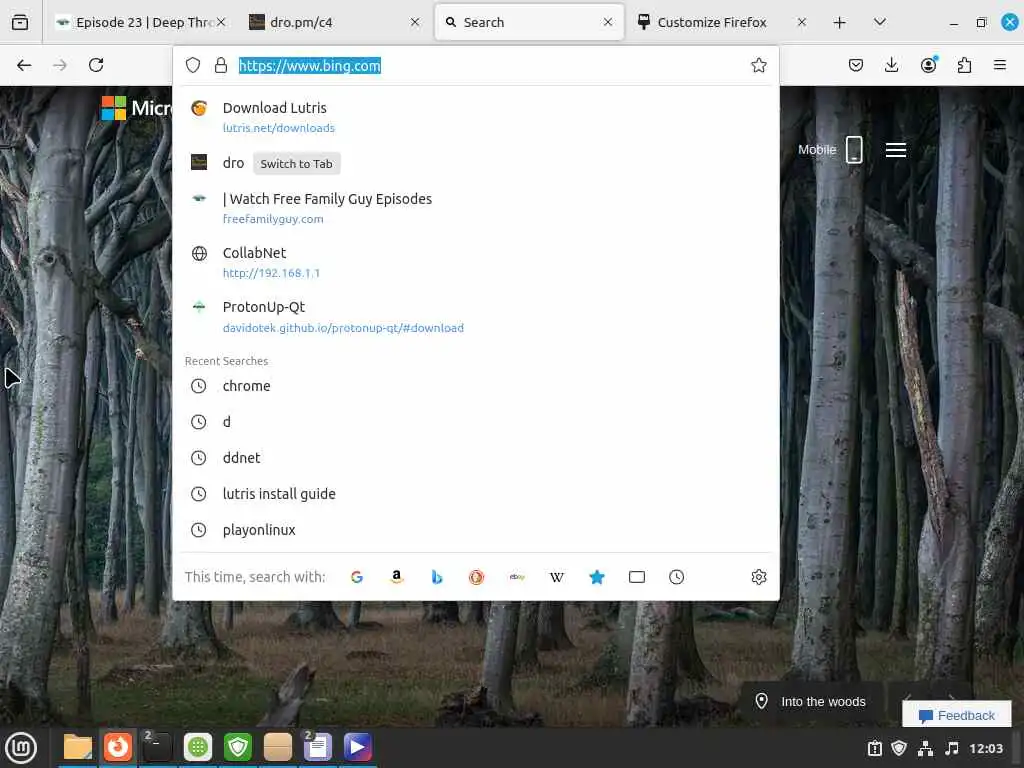The image size is (1024, 768).
Task: Click the 12:03 clock in the panel
Action: 985,748
